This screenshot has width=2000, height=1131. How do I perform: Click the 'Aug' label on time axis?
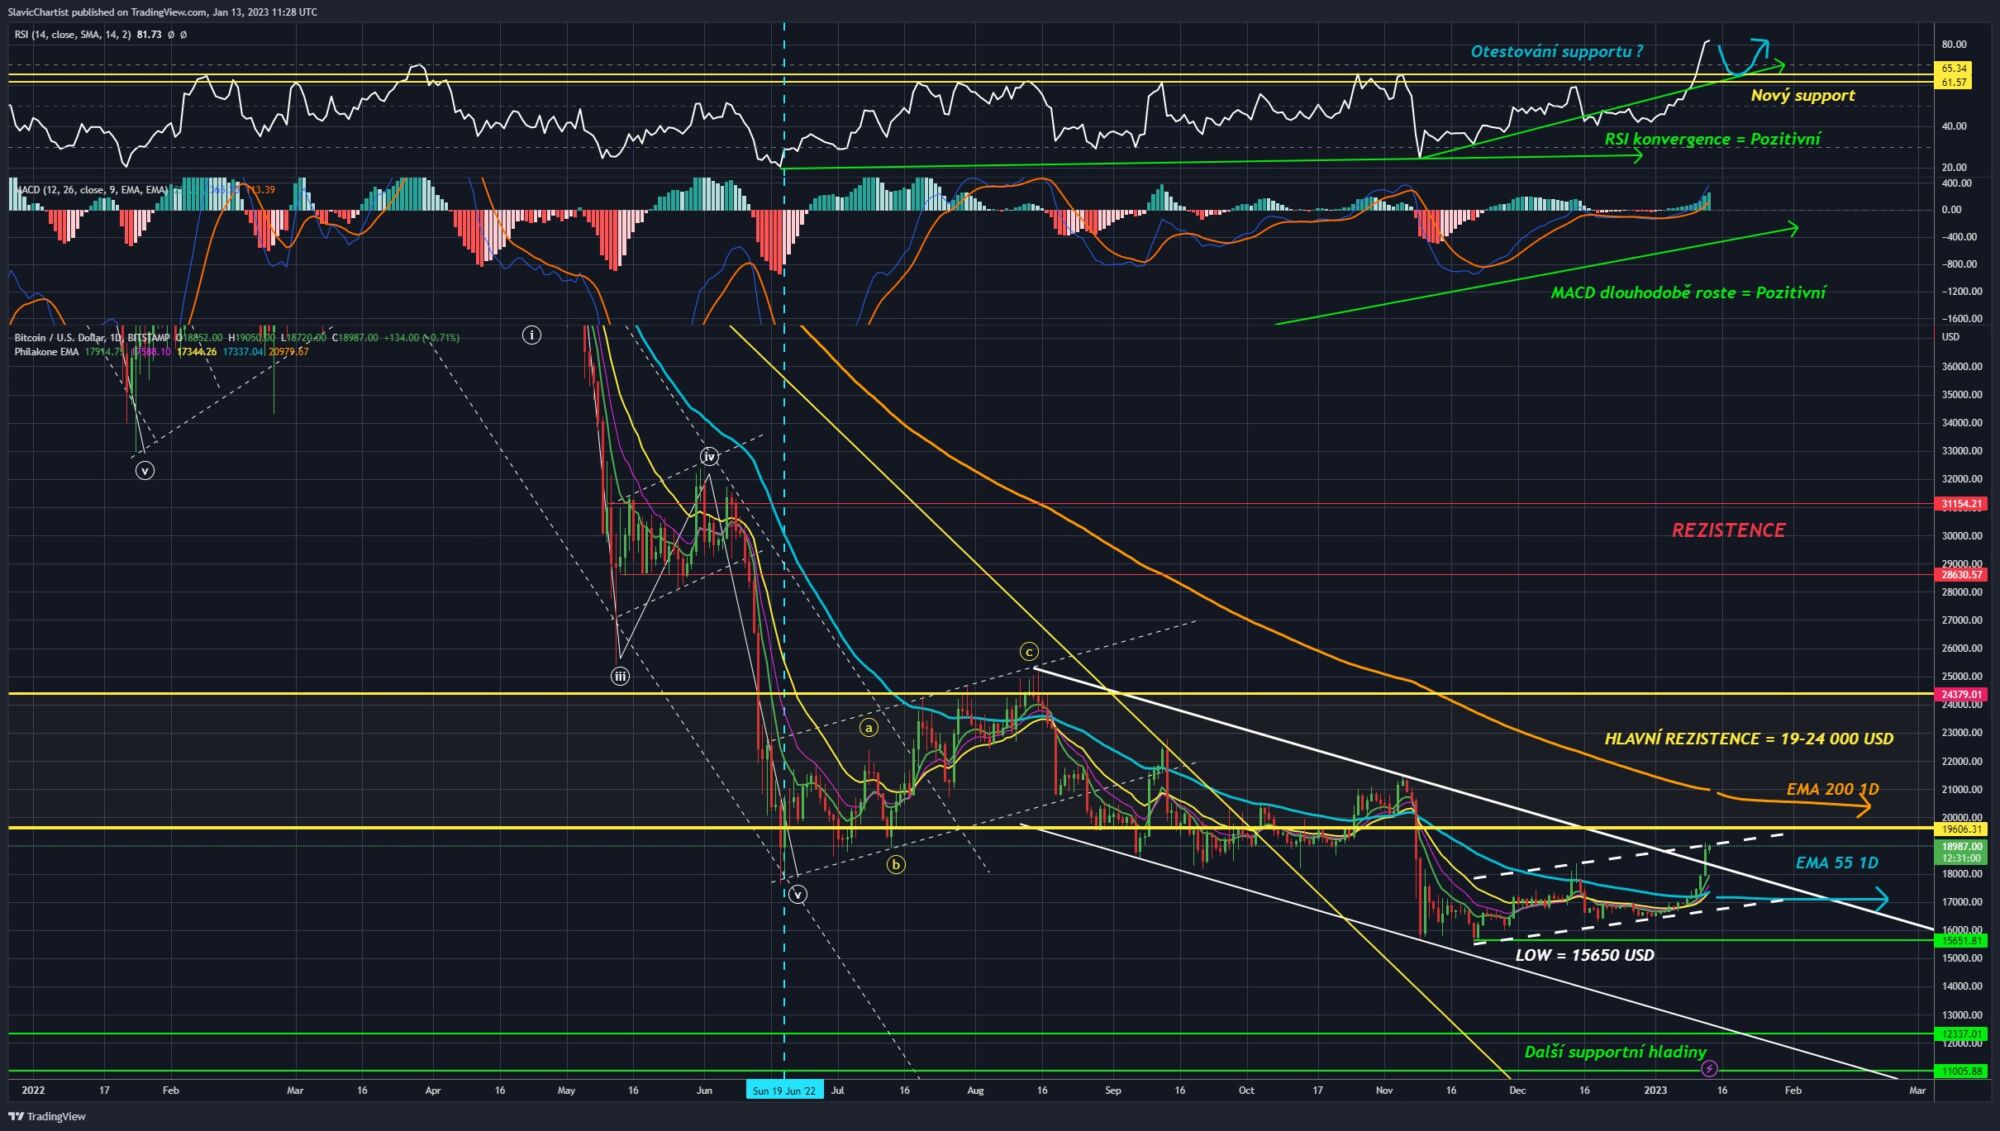click(975, 1090)
